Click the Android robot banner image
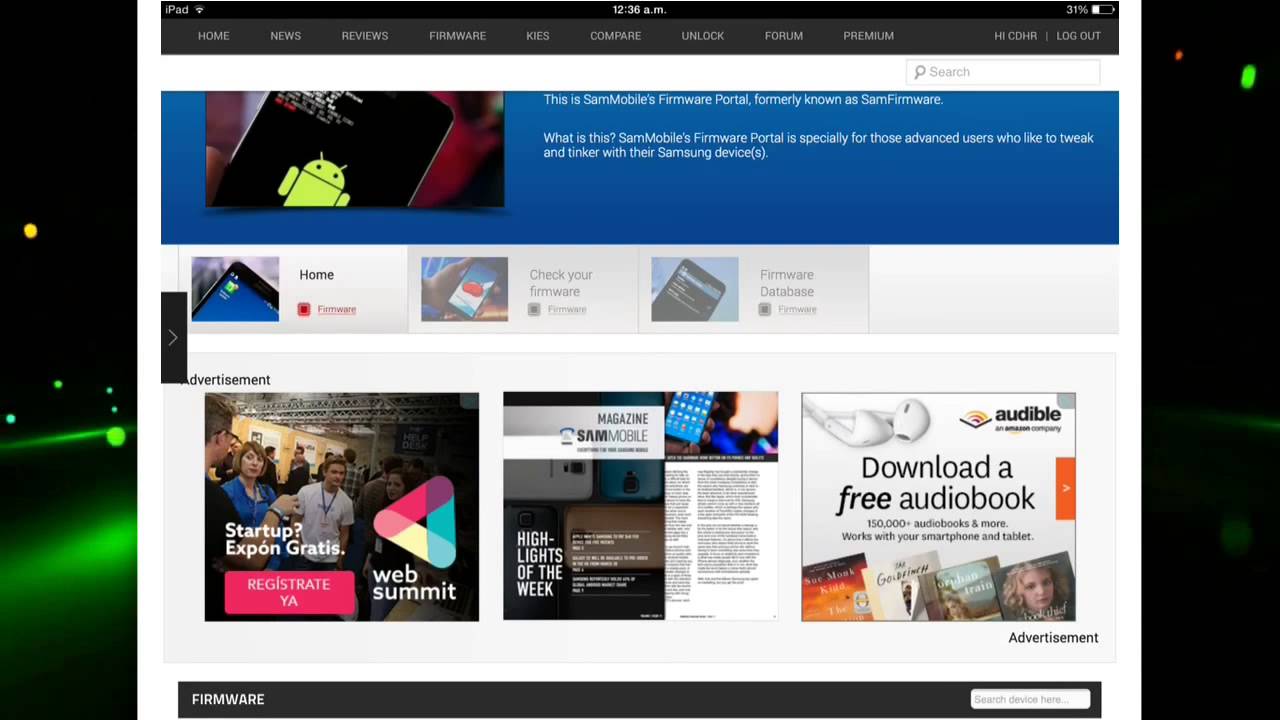1280x720 pixels. click(x=355, y=149)
